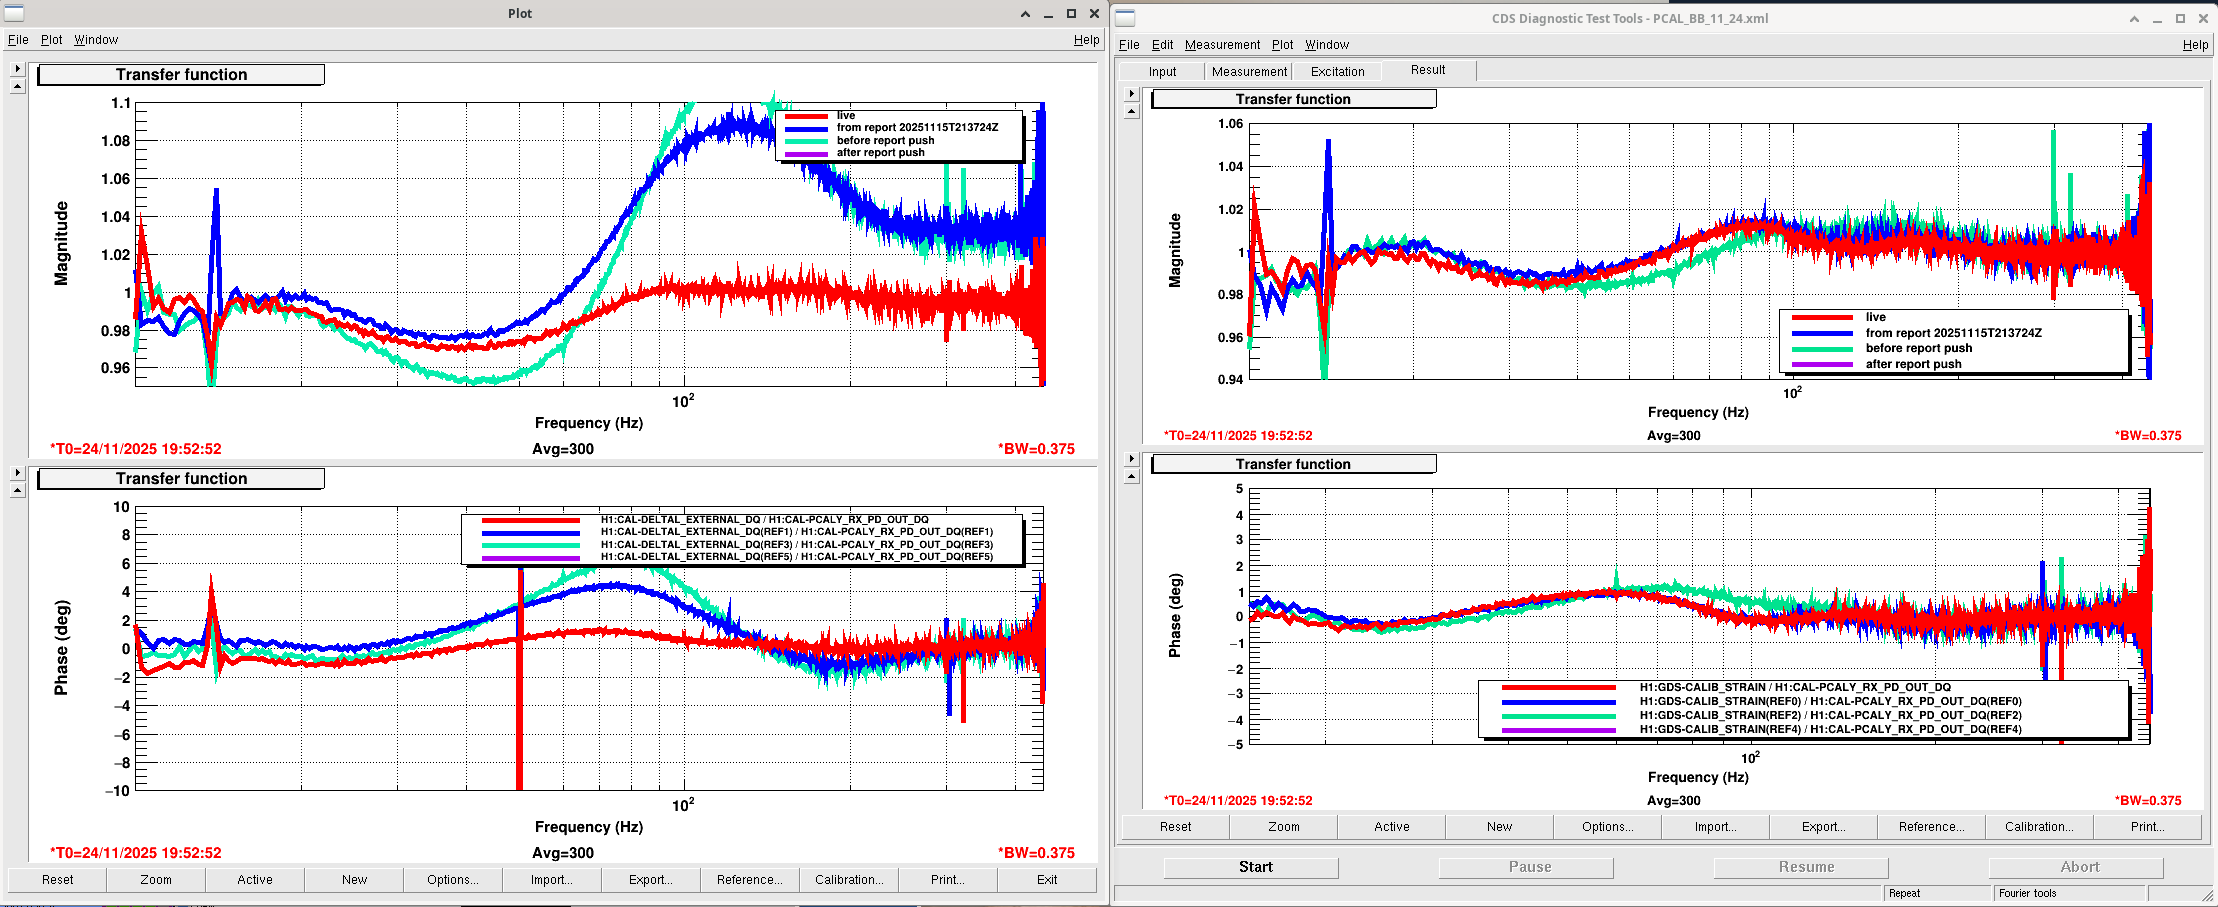2218x907 pixels.
Task: Expand options panel of top plot in CDS Diagnostic window
Action: (x=1132, y=94)
